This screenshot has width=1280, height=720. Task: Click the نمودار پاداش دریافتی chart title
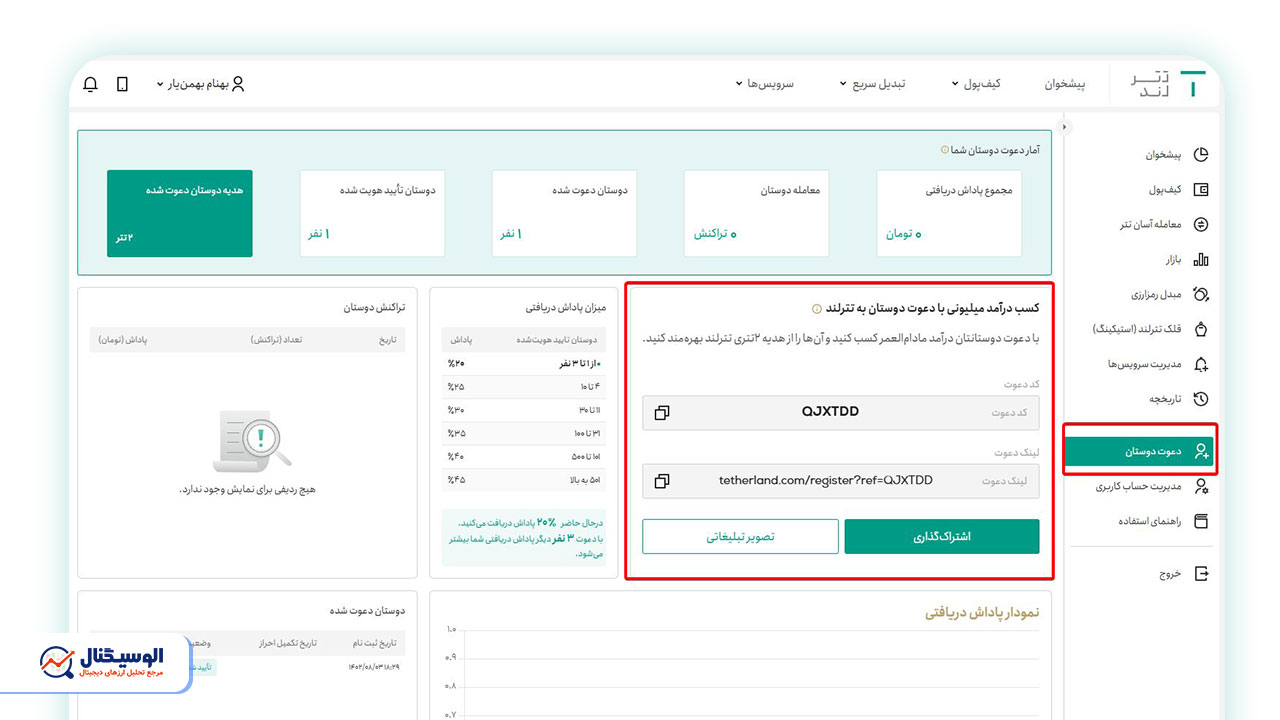[982, 612]
